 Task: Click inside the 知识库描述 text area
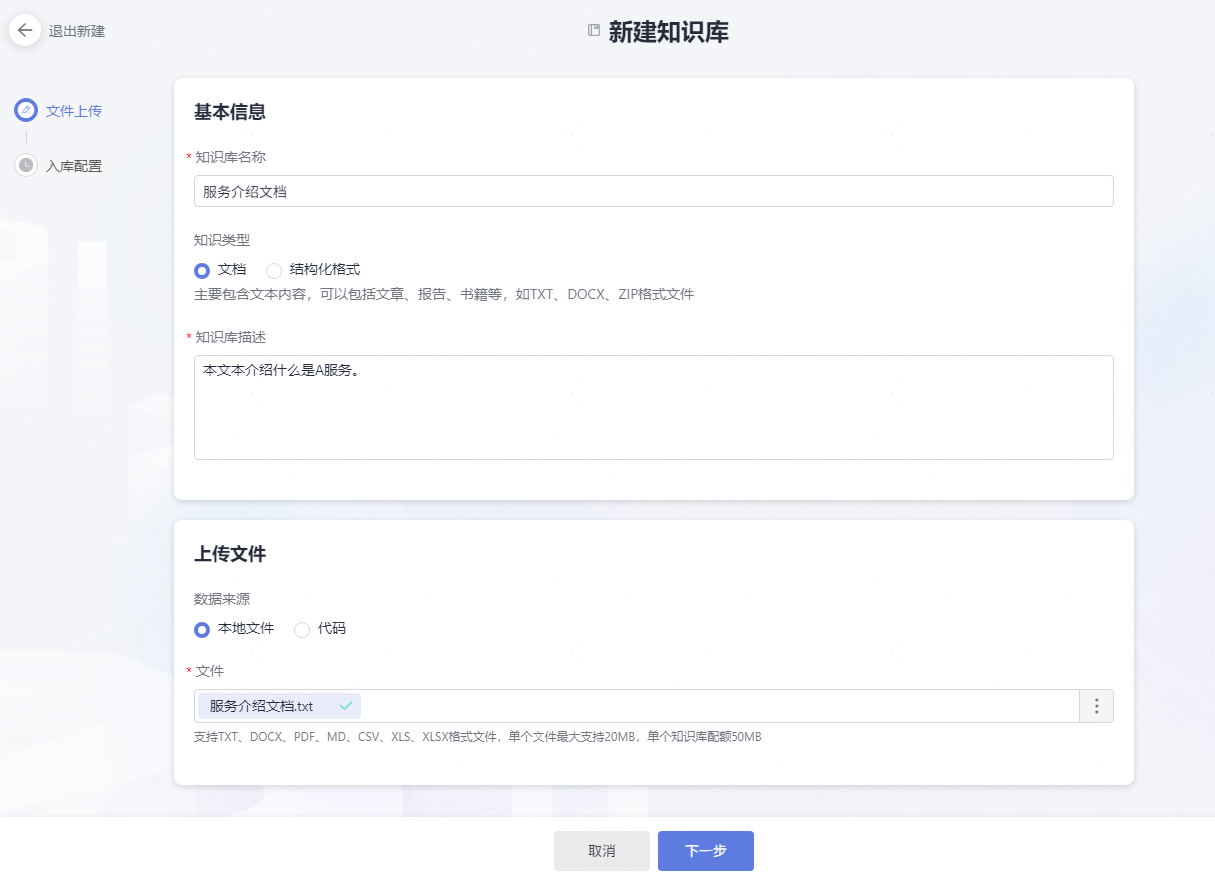(x=653, y=405)
